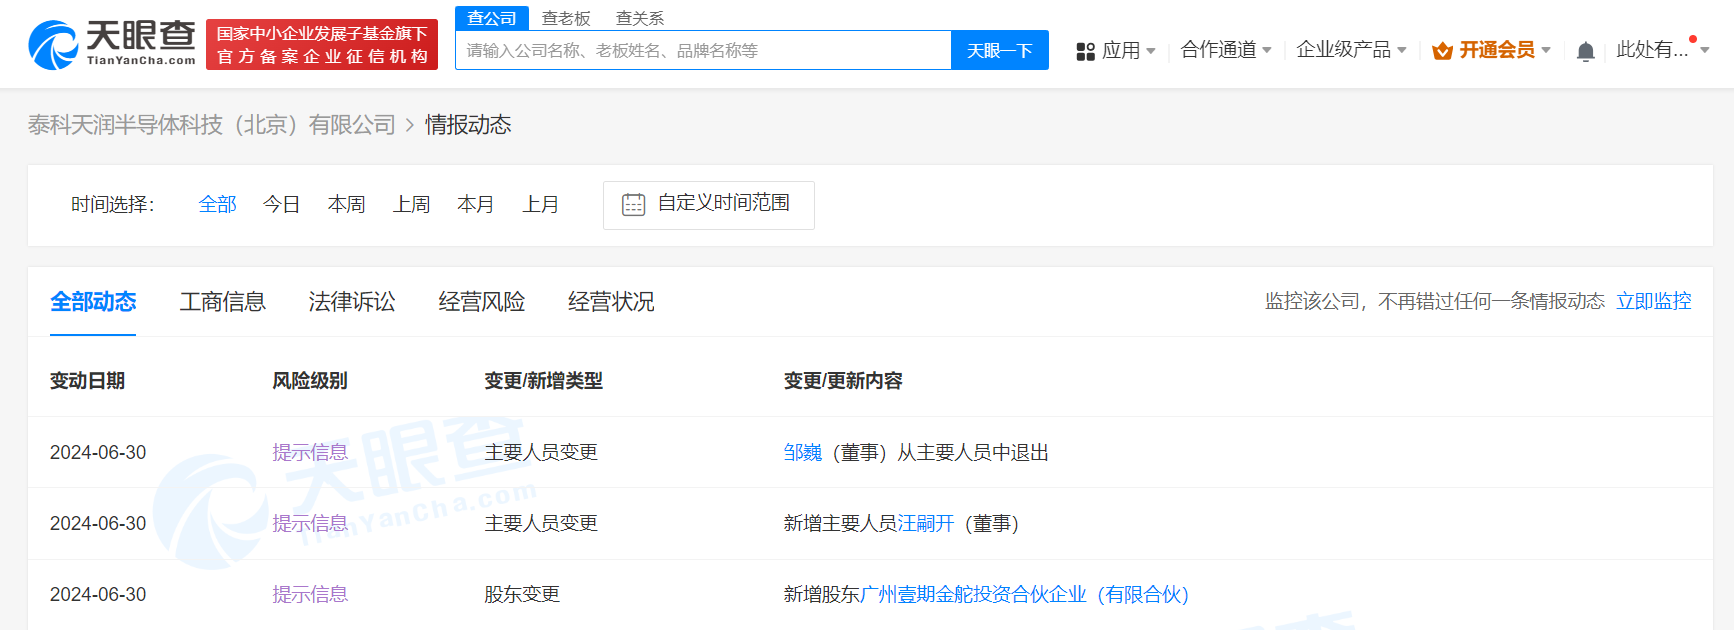
Task: Click the notification bell icon
Action: coord(1585,51)
